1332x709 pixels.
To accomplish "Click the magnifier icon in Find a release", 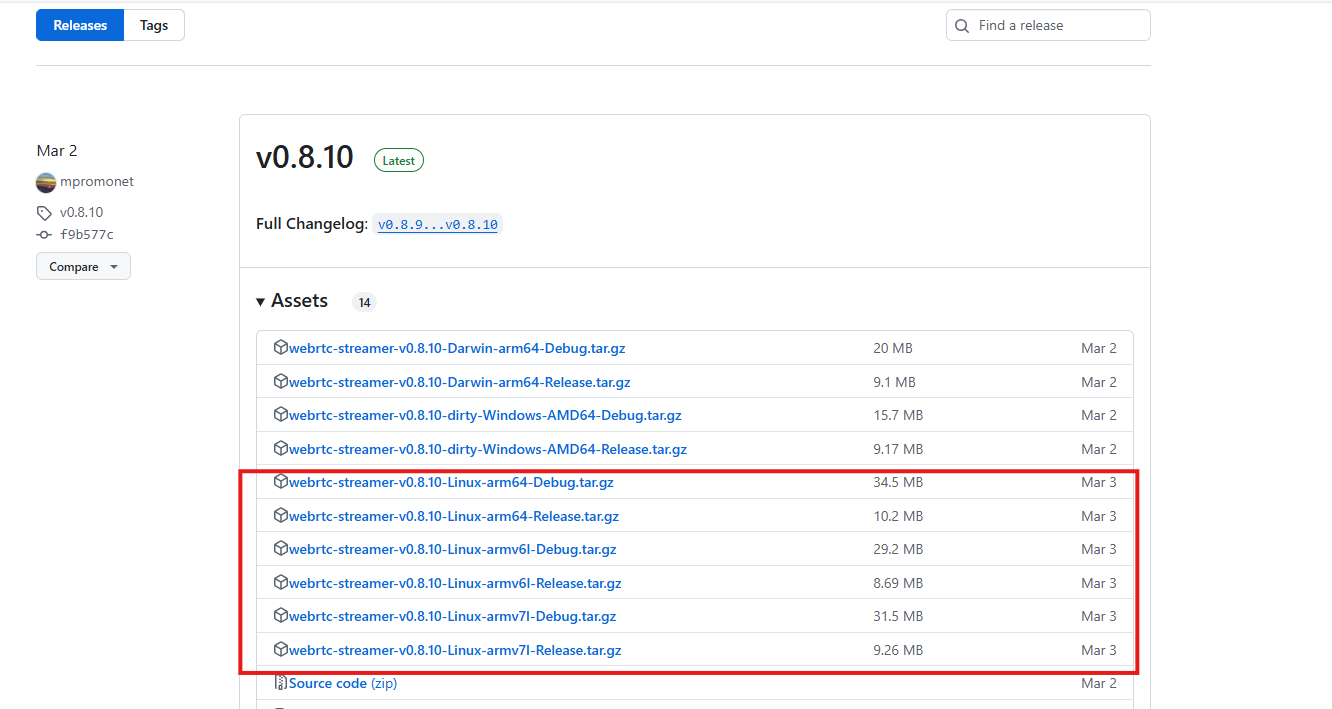I will [x=962, y=26].
